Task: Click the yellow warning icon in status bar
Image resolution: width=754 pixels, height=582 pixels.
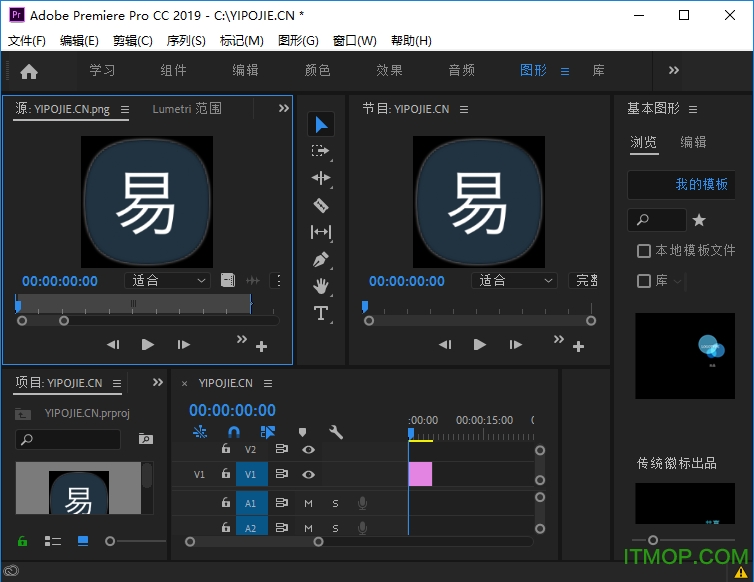Action: tap(741, 572)
